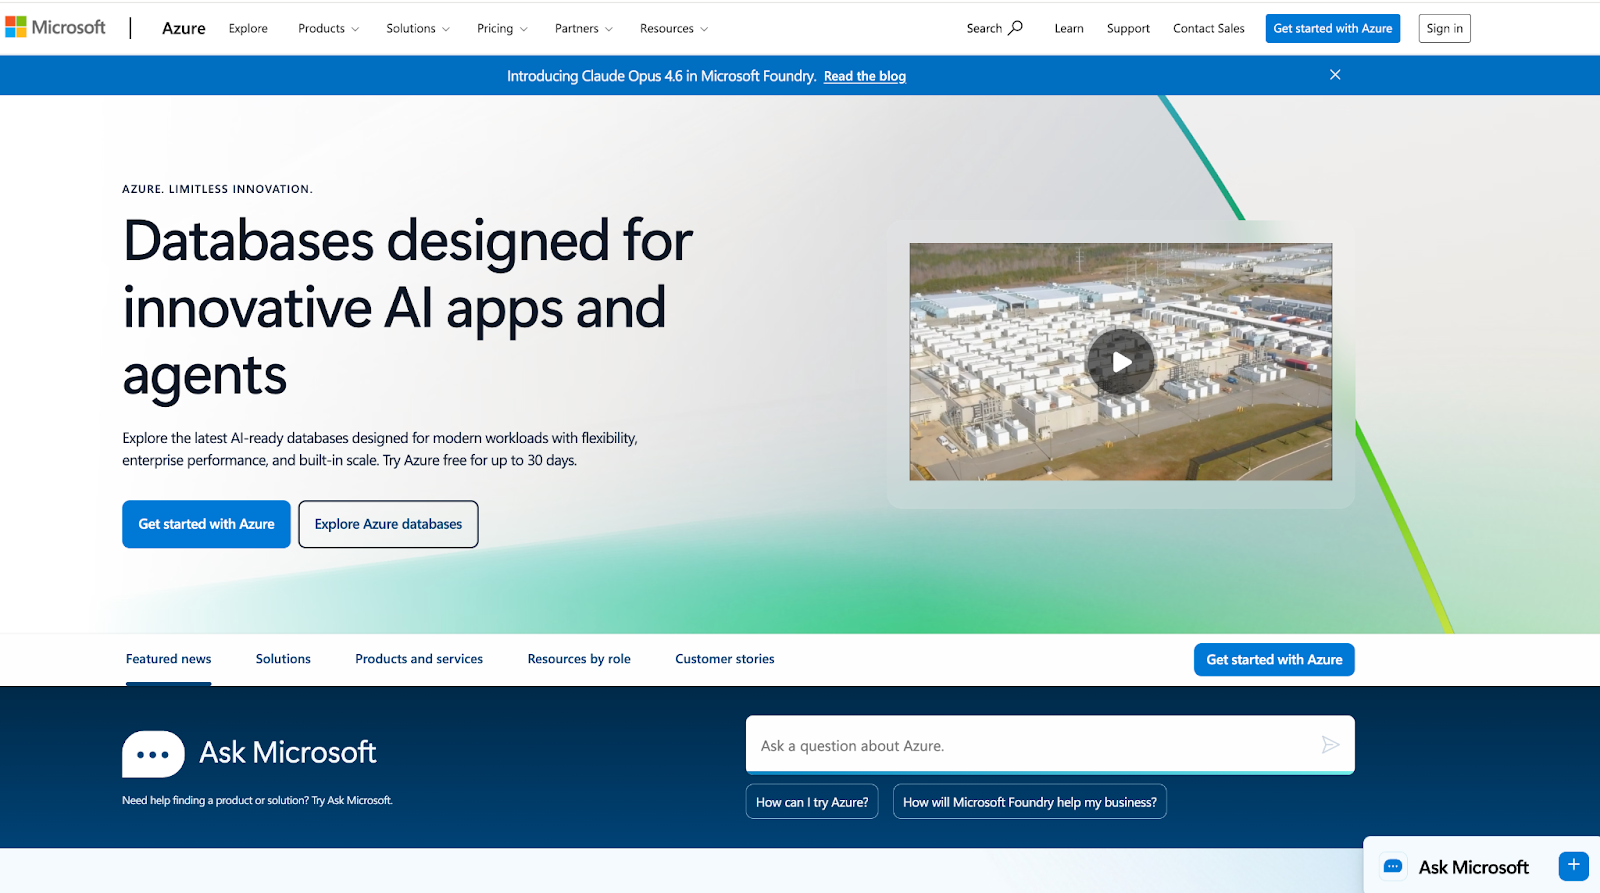1600x893 pixels.
Task: Click the chat icon in Ask Microsoft widget
Action: coord(1393,867)
